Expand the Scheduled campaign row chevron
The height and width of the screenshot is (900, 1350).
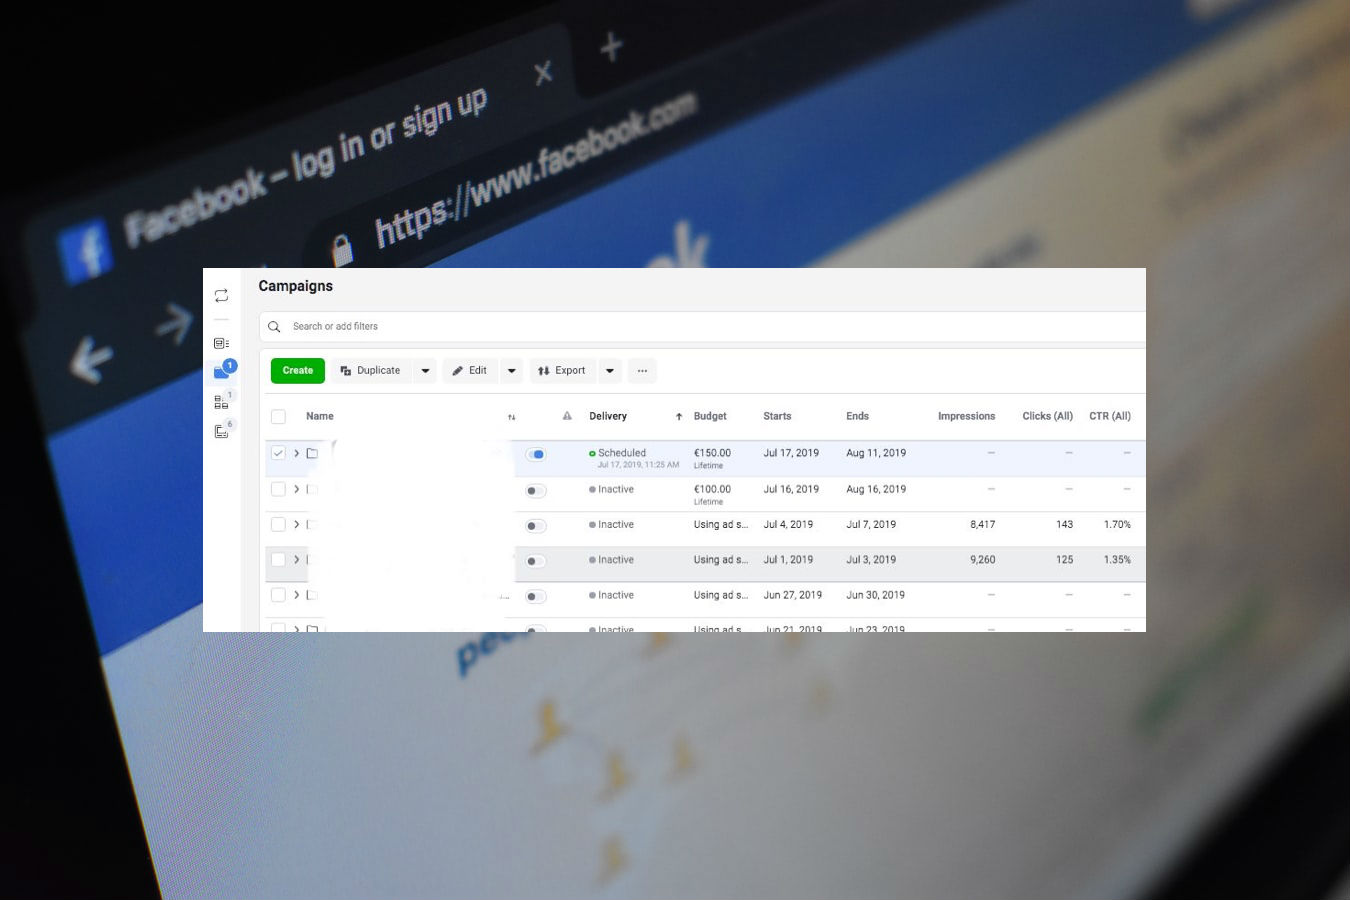296,453
